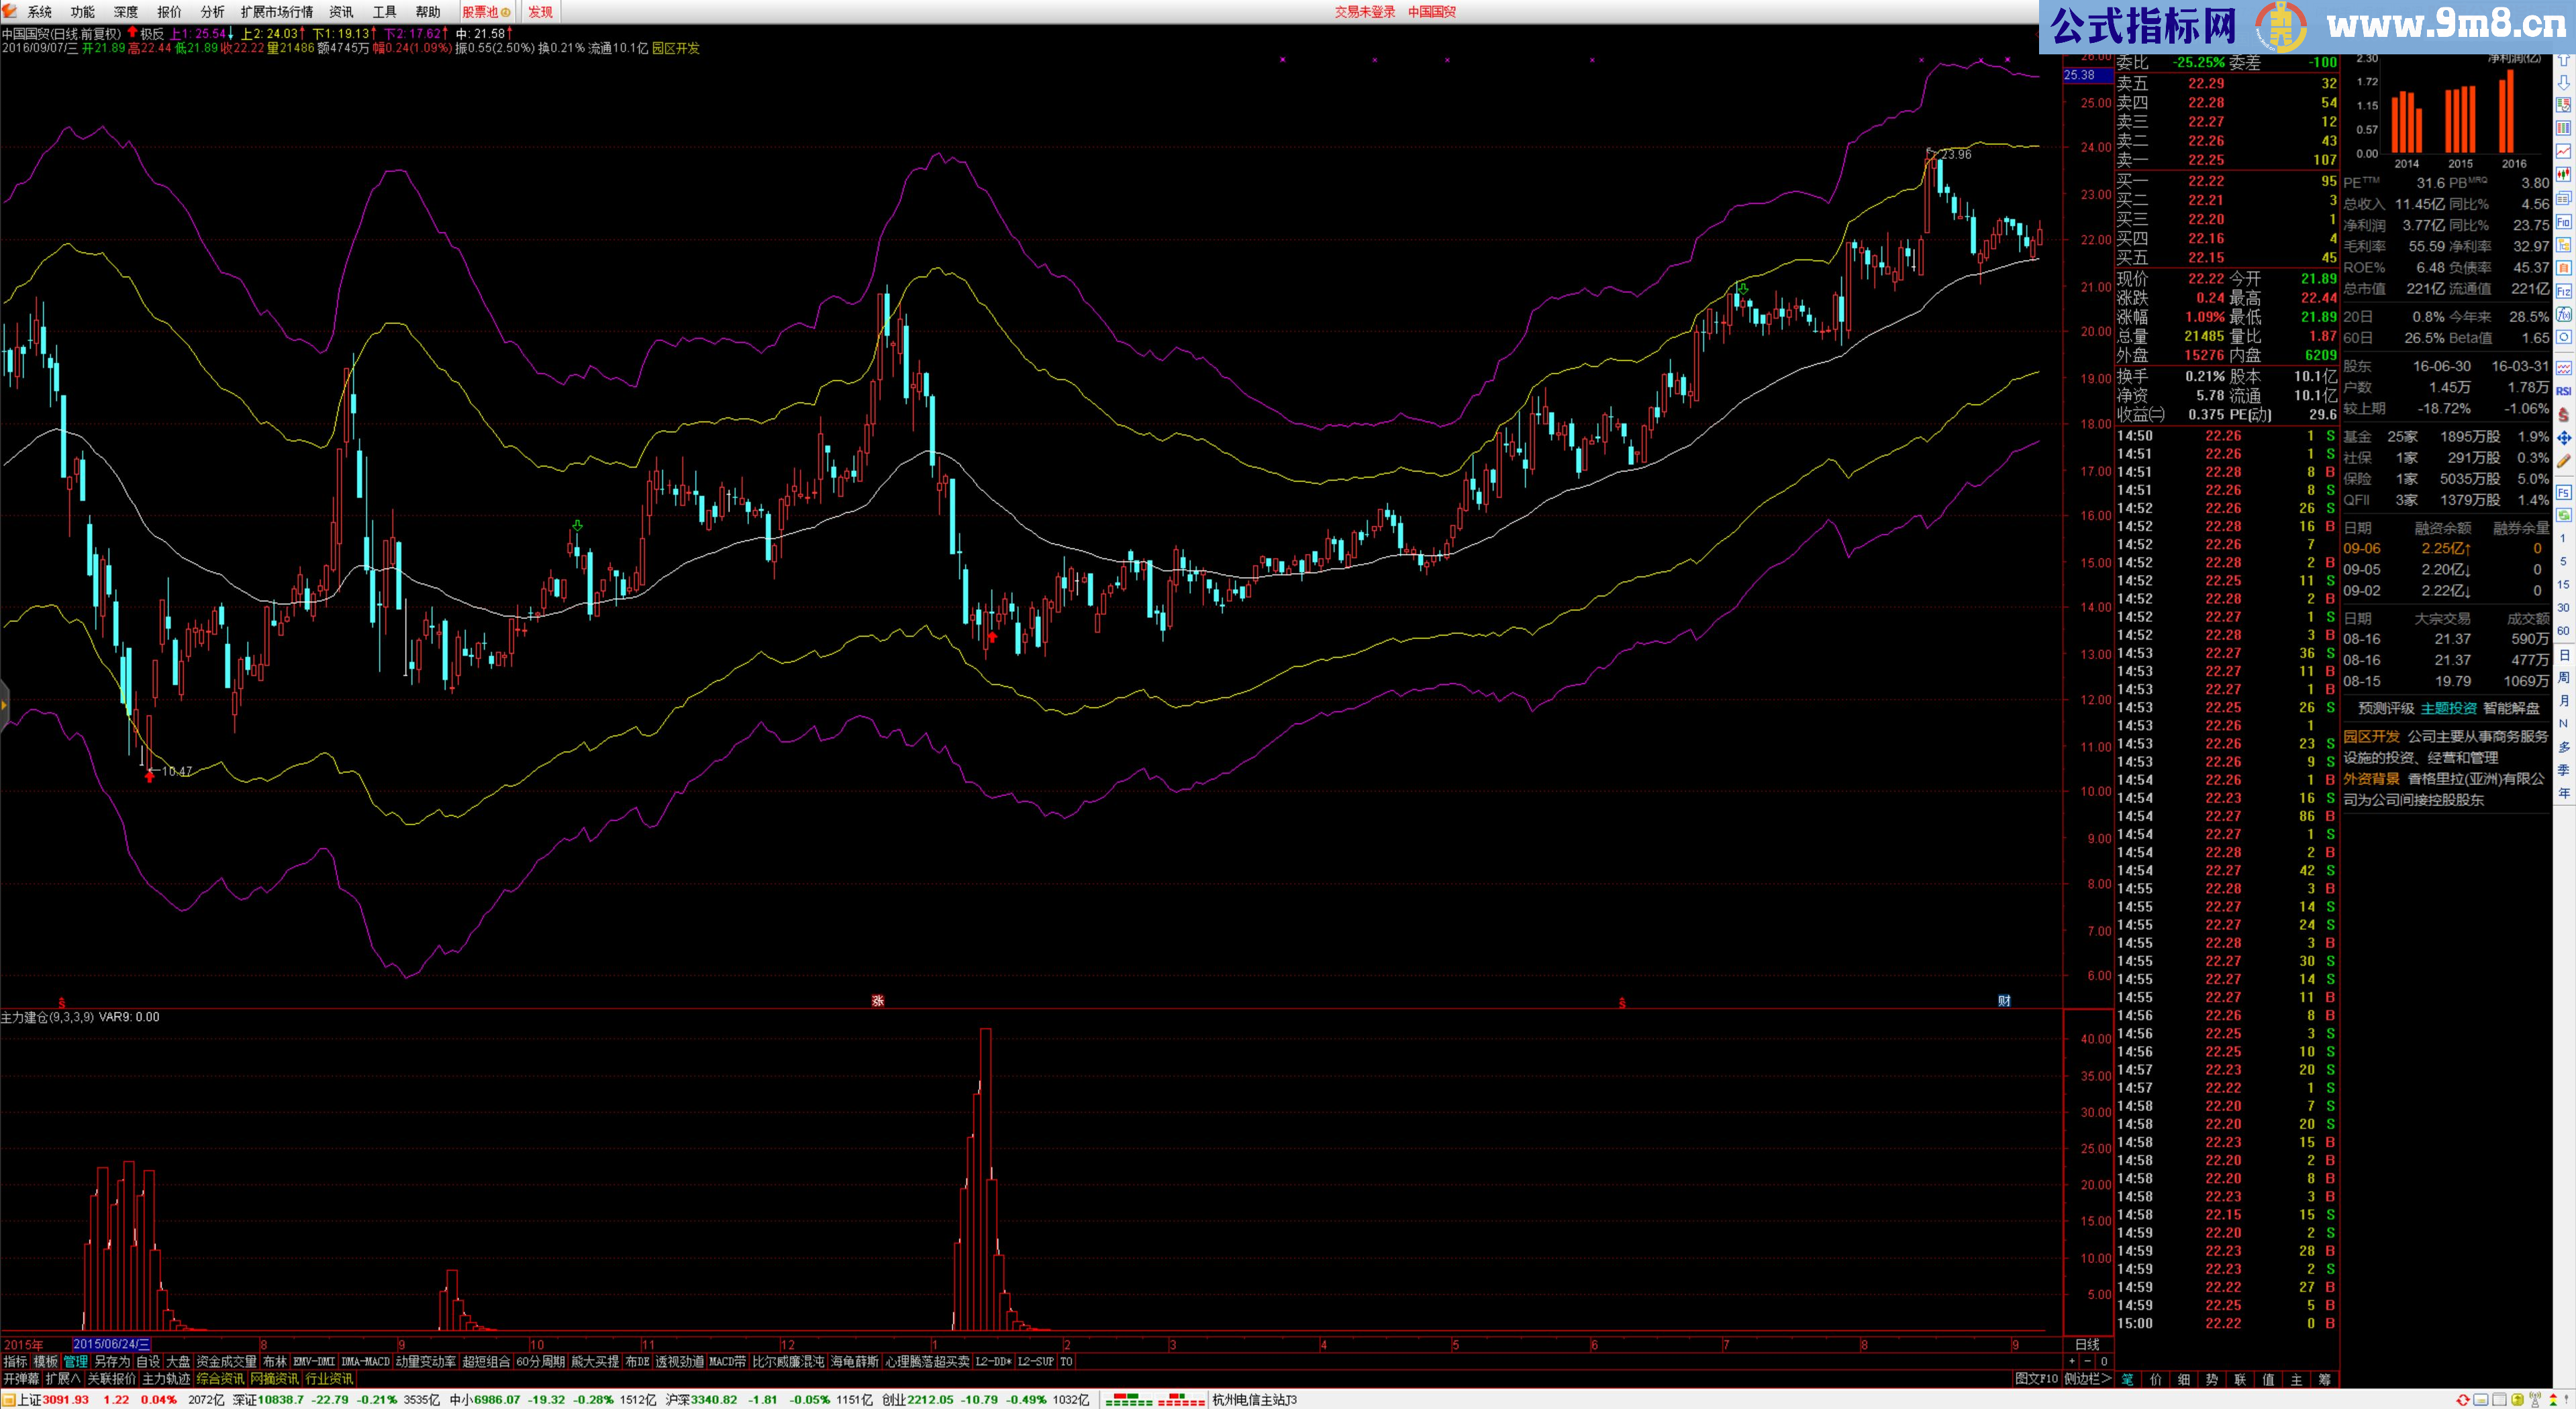
Task: Click the f(x) formula icon
Action: point(2564,314)
